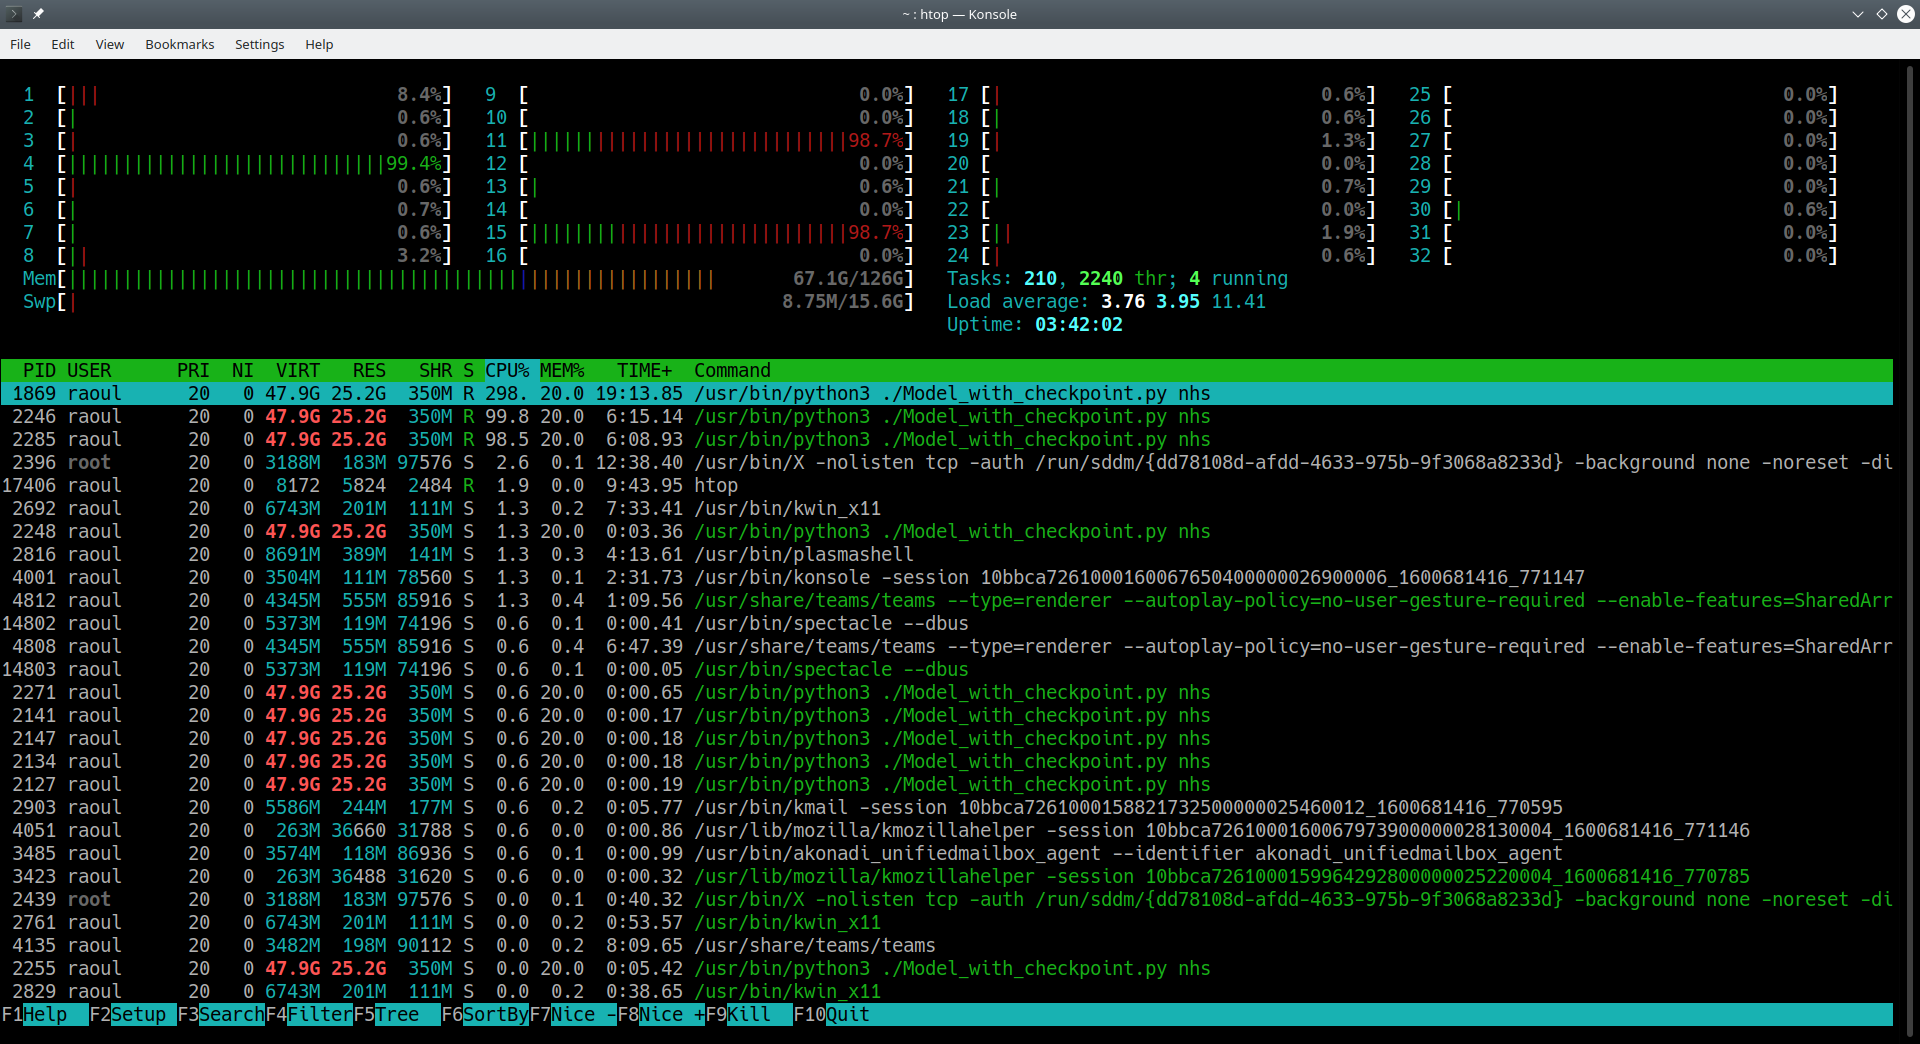
Task: Select the kmail process row
Action: (947, 807)
